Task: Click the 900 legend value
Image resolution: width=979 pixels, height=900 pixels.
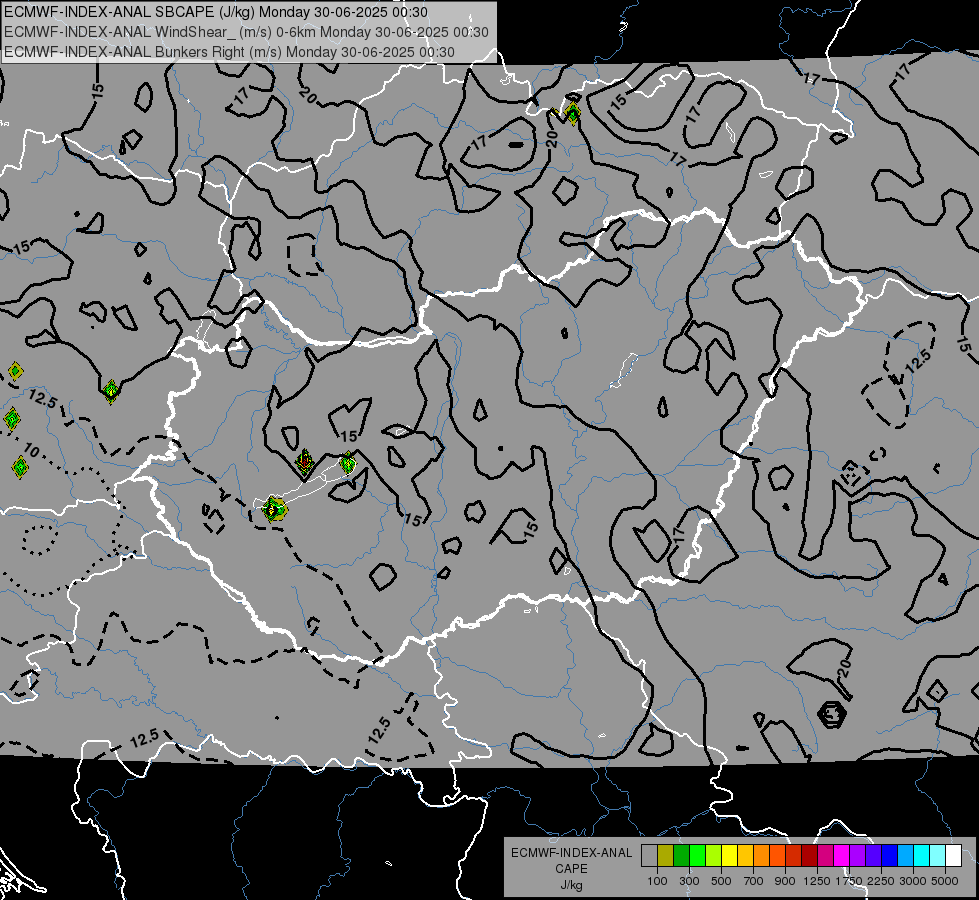Action: pos(785,881)
